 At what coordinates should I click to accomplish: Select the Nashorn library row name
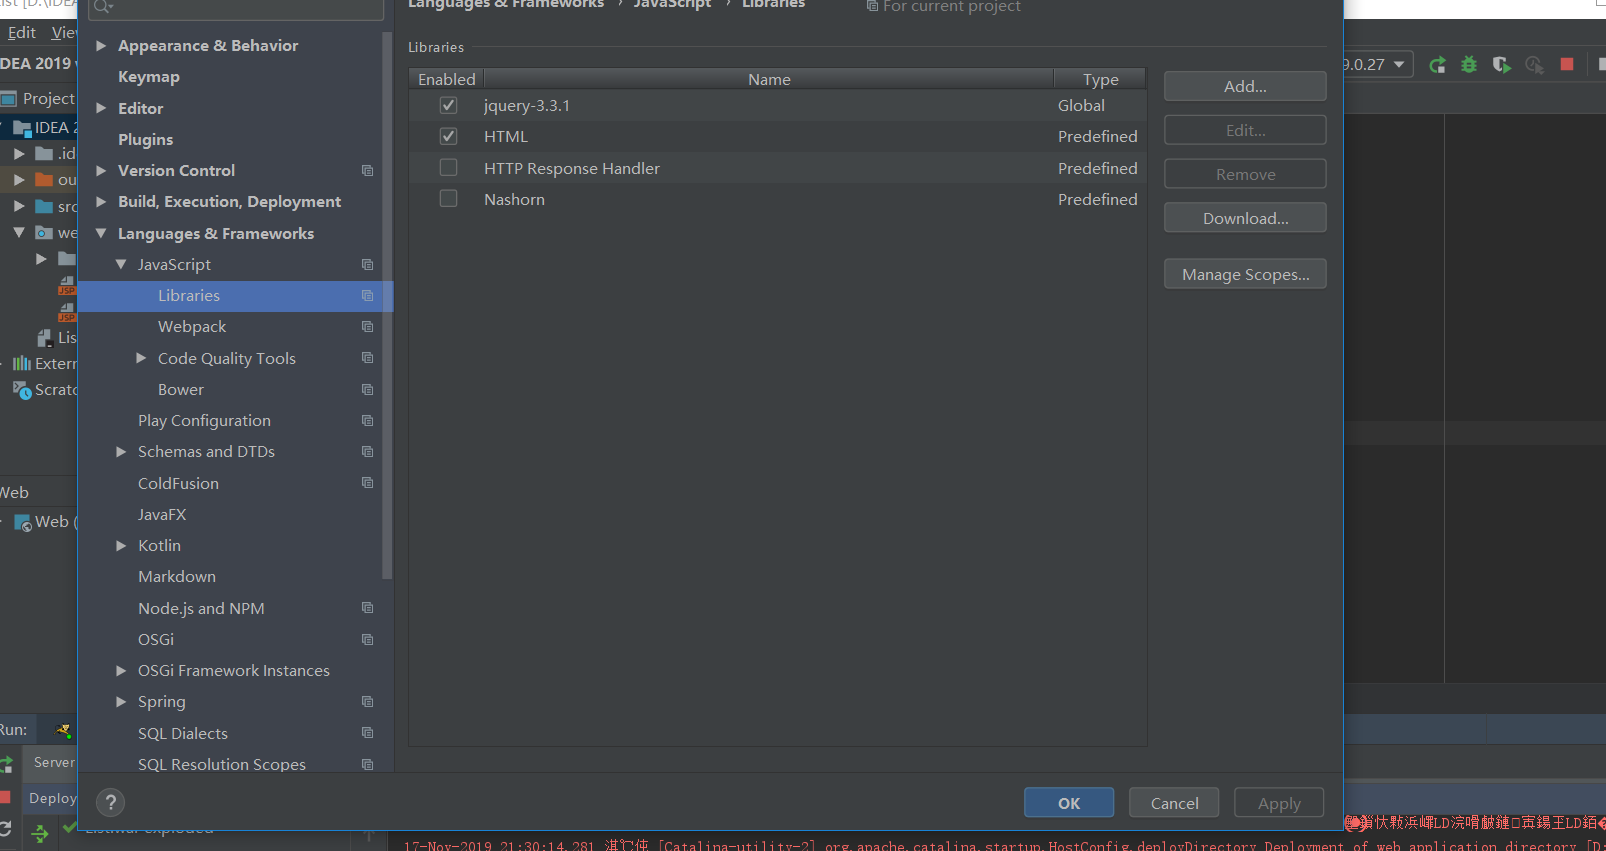[x=514, y=199]
